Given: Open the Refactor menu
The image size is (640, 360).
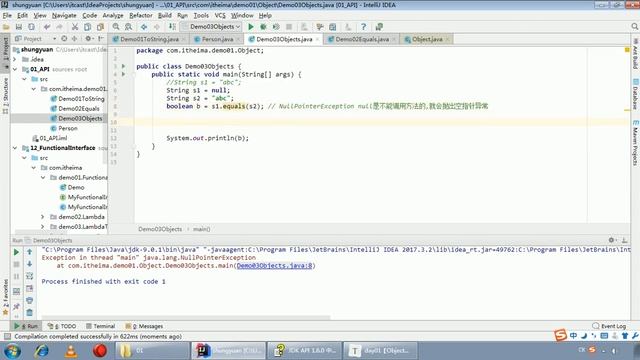Looking at the screenshot, I should [141, 16].
